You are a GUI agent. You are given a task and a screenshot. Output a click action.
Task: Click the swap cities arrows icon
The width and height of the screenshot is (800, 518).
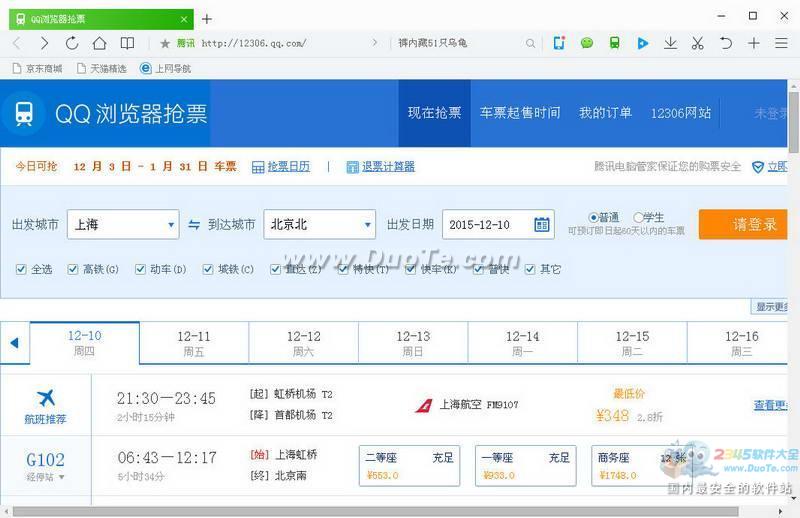click(194, 224)
